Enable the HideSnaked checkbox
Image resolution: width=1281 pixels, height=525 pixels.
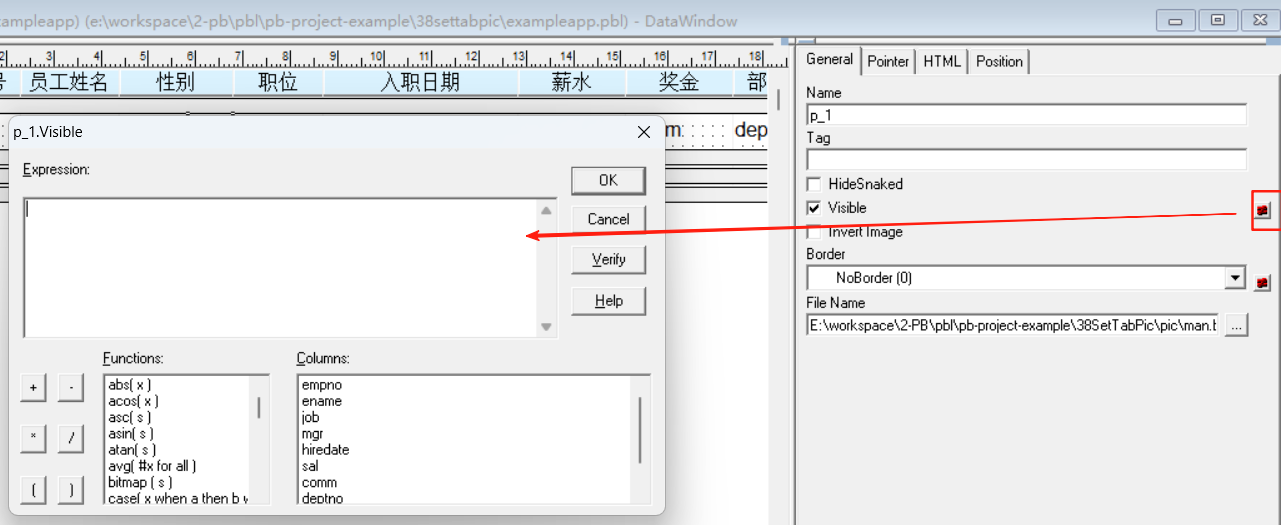click(x=814, y=184)
